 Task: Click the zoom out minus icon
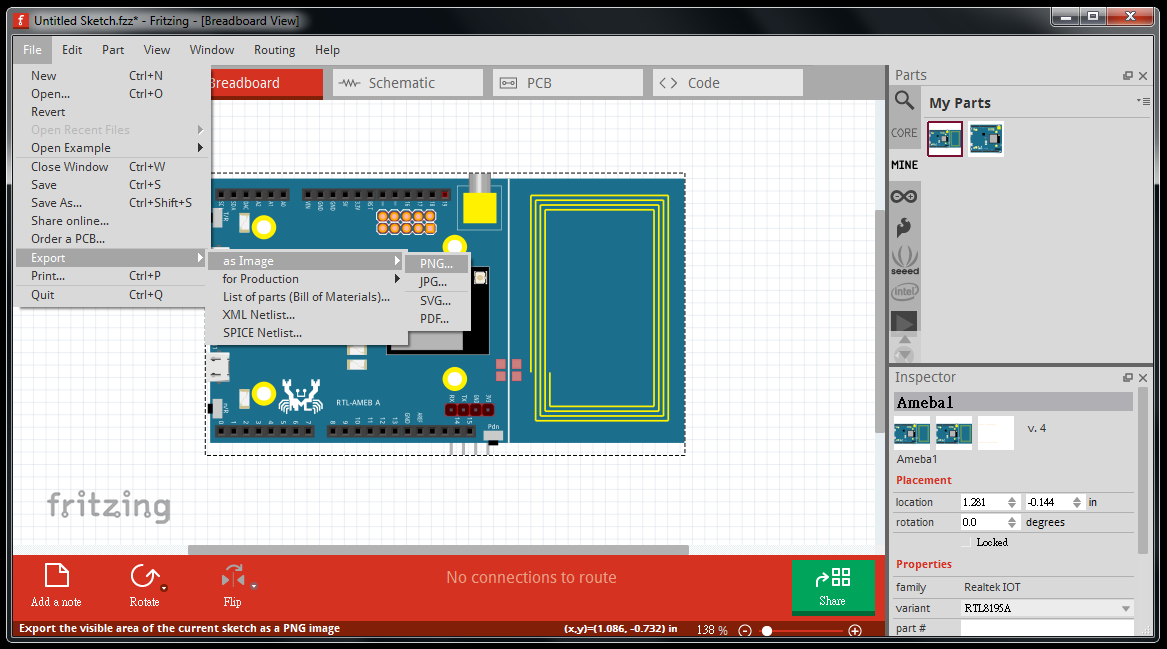pyautogui.click(x=745, y=630)
